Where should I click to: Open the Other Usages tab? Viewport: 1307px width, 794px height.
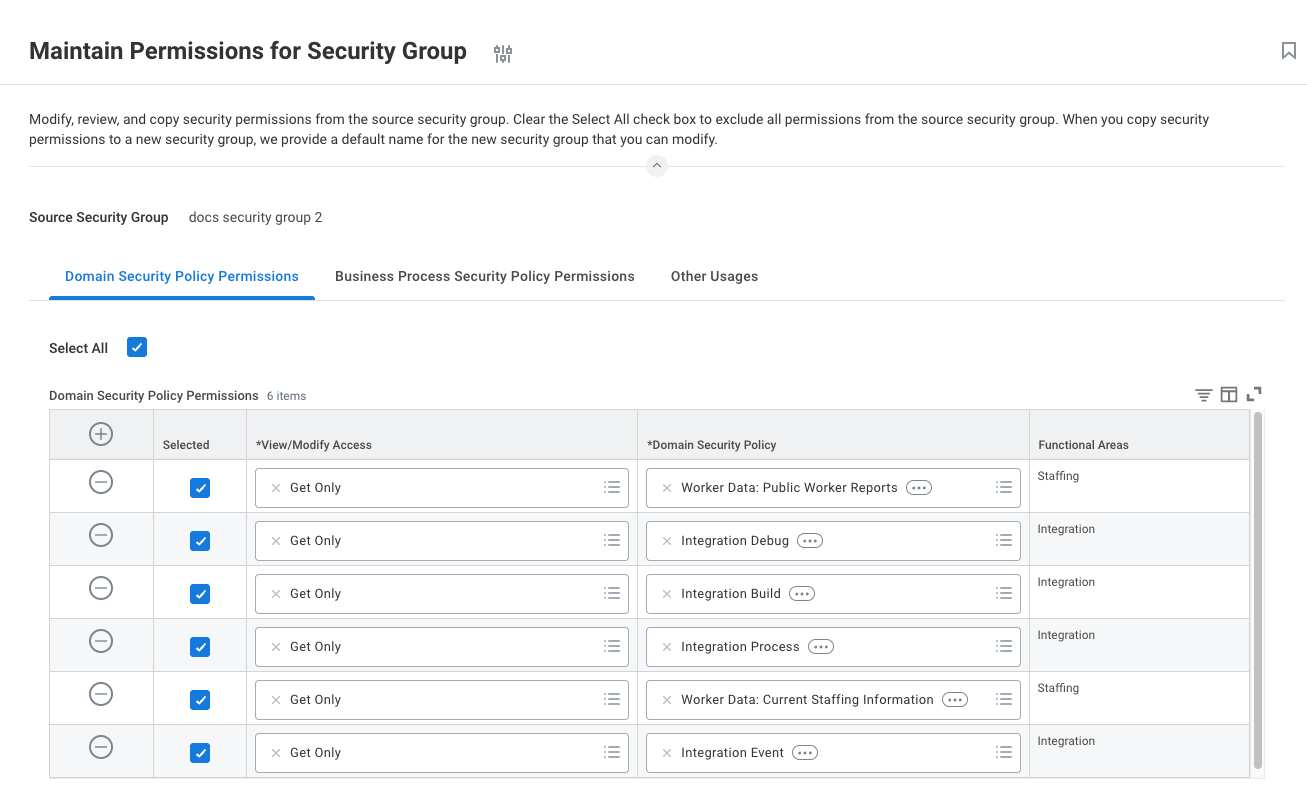(714, 276)
